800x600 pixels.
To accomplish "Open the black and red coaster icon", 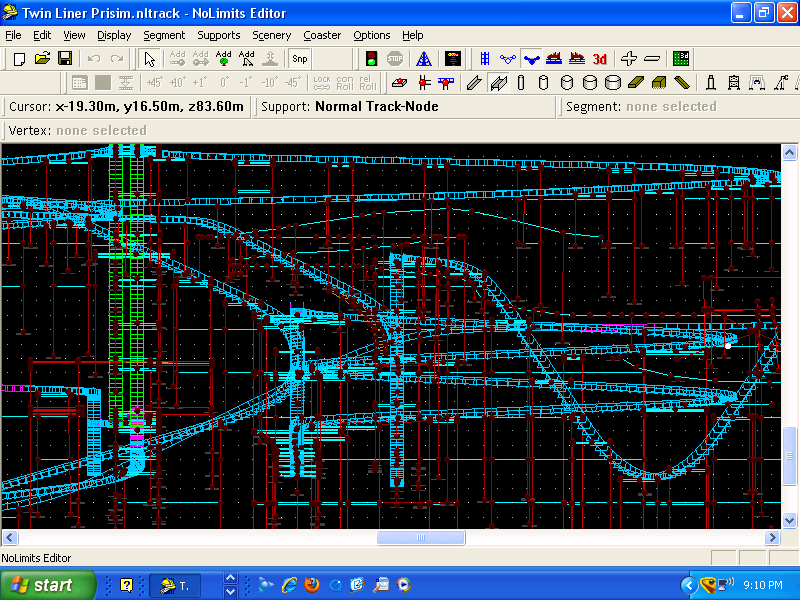I will click(453, 59).
